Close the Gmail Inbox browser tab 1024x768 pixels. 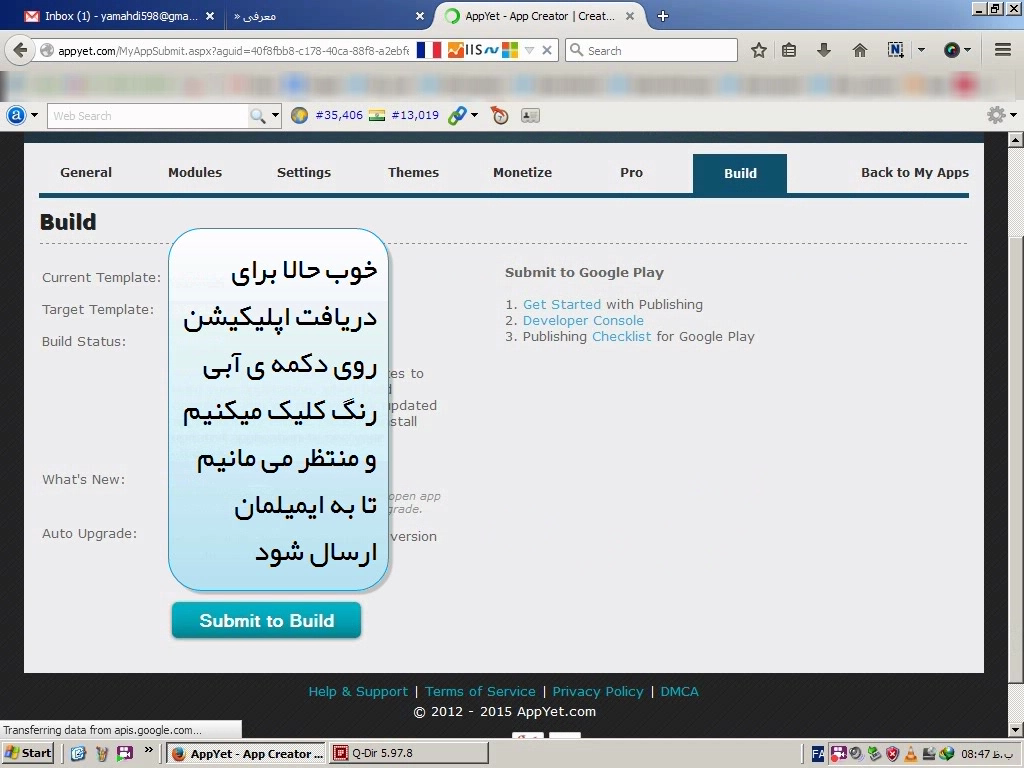(x=210, y=16)
